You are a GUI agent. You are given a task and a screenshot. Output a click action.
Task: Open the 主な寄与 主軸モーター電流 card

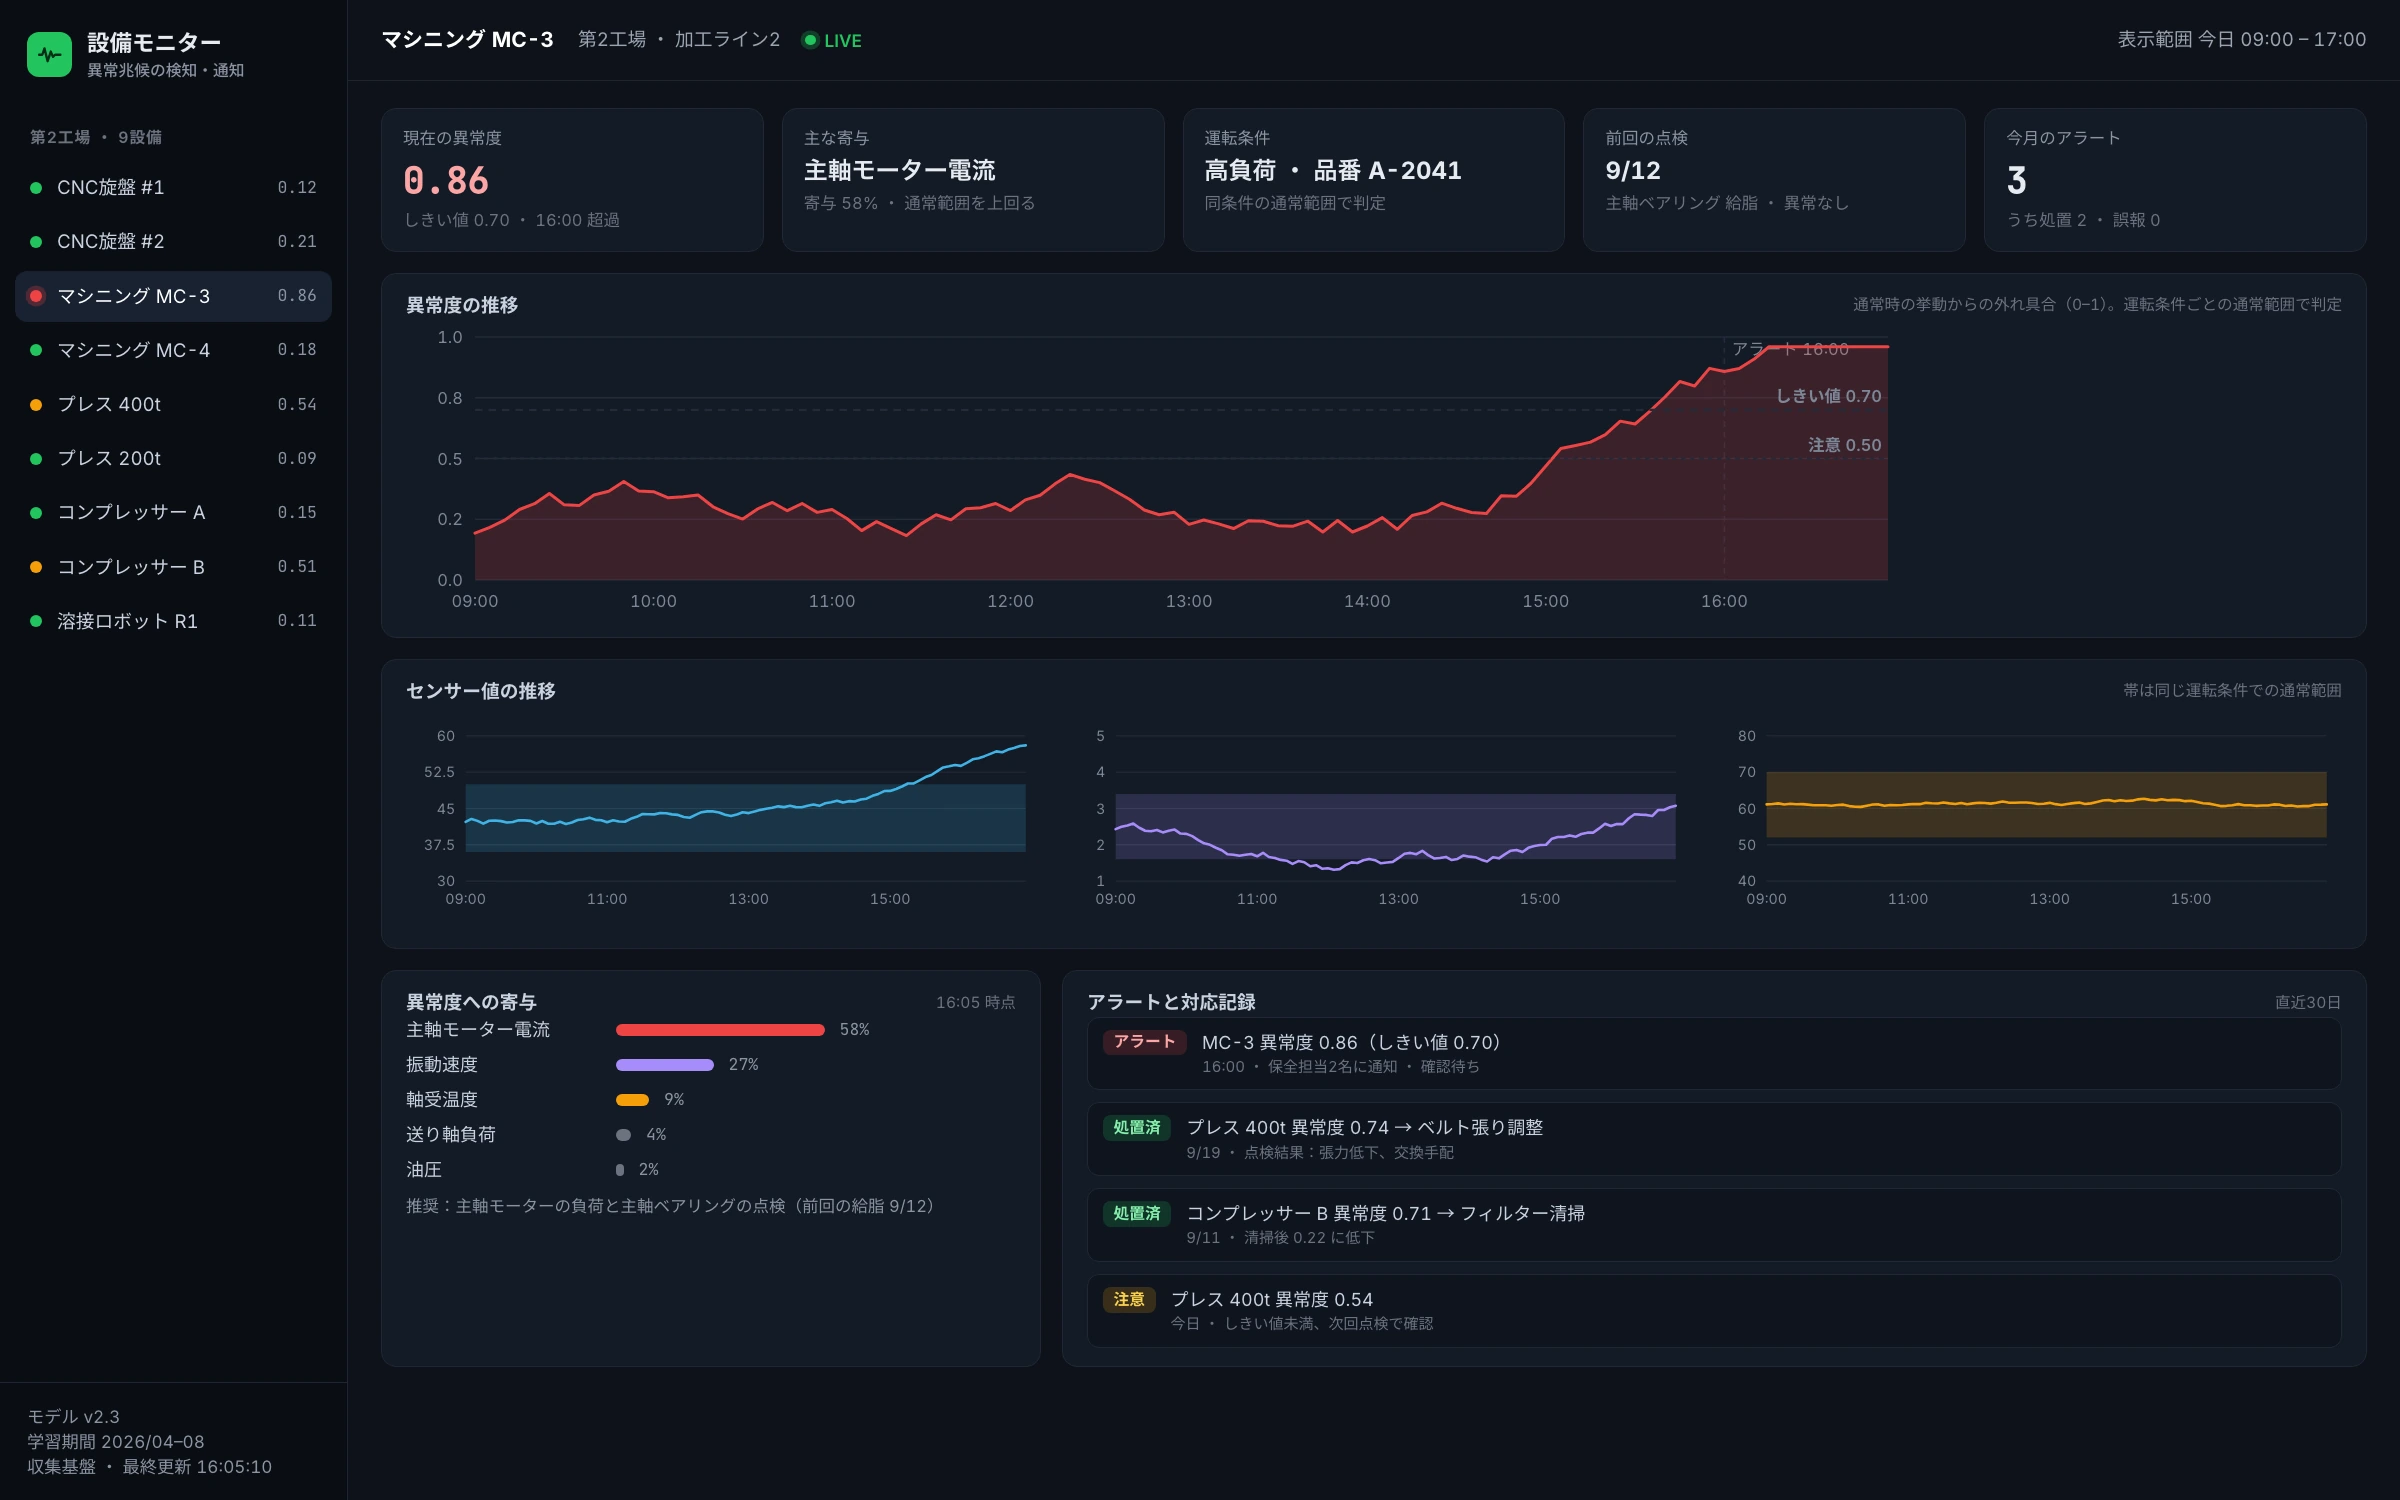point(973,180)
